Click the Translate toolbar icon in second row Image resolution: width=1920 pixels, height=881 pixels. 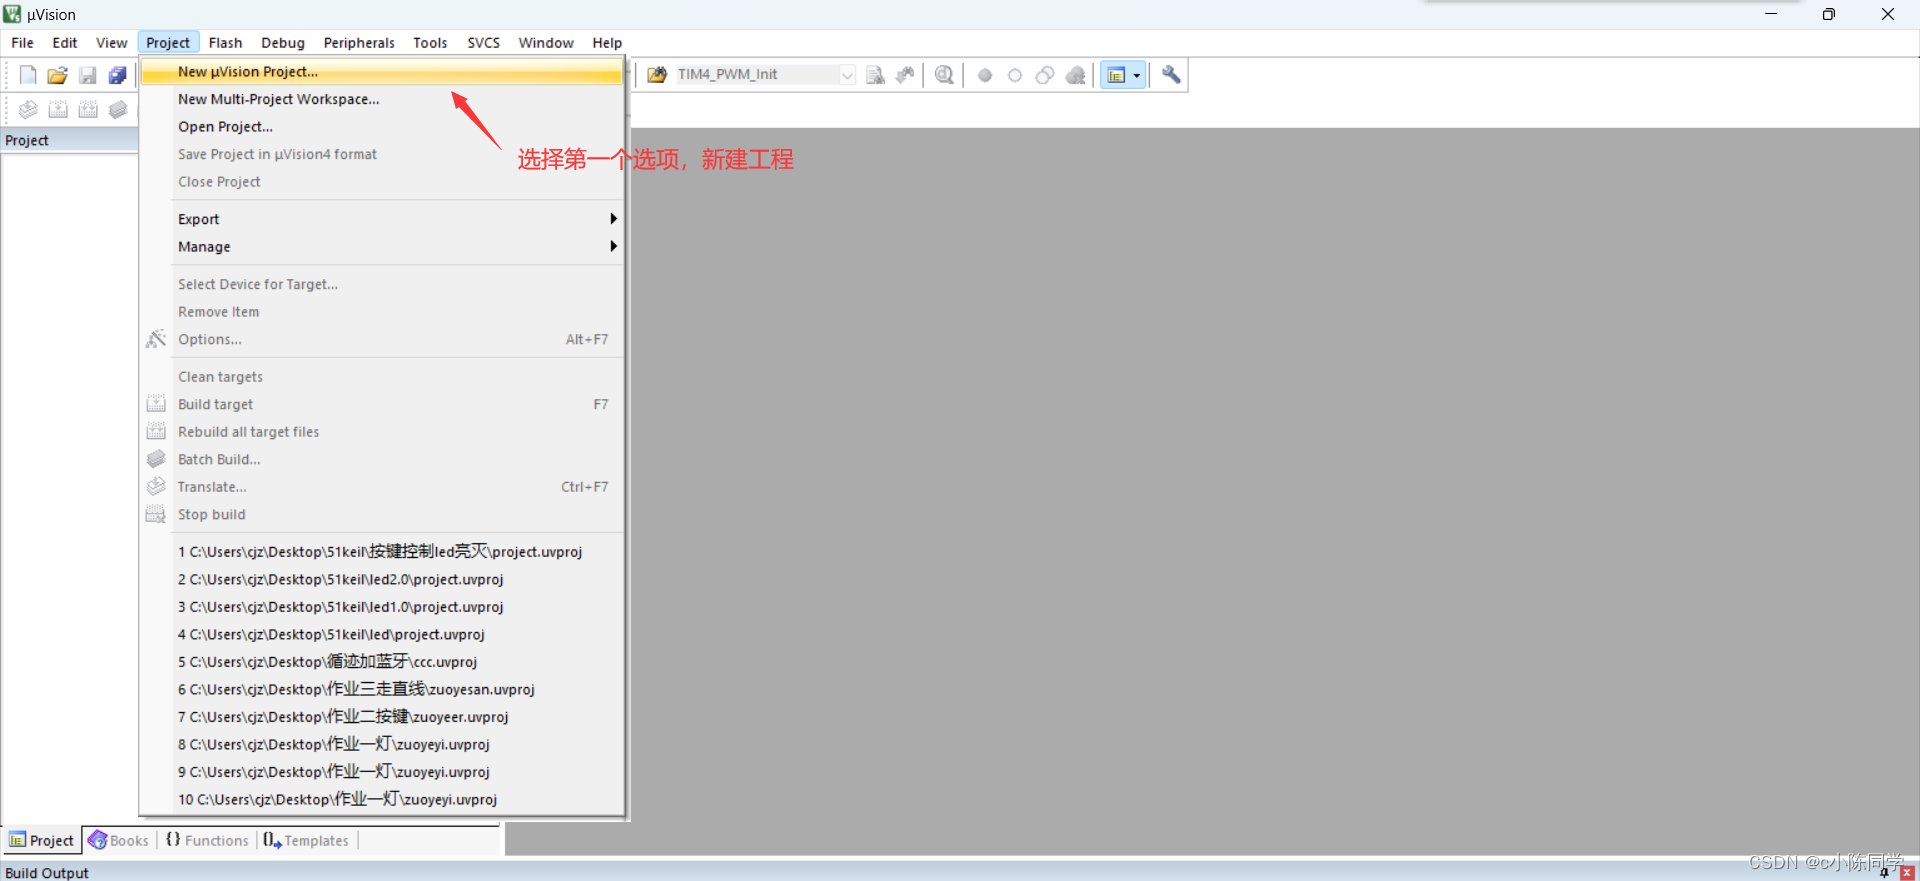coord(28,109)
